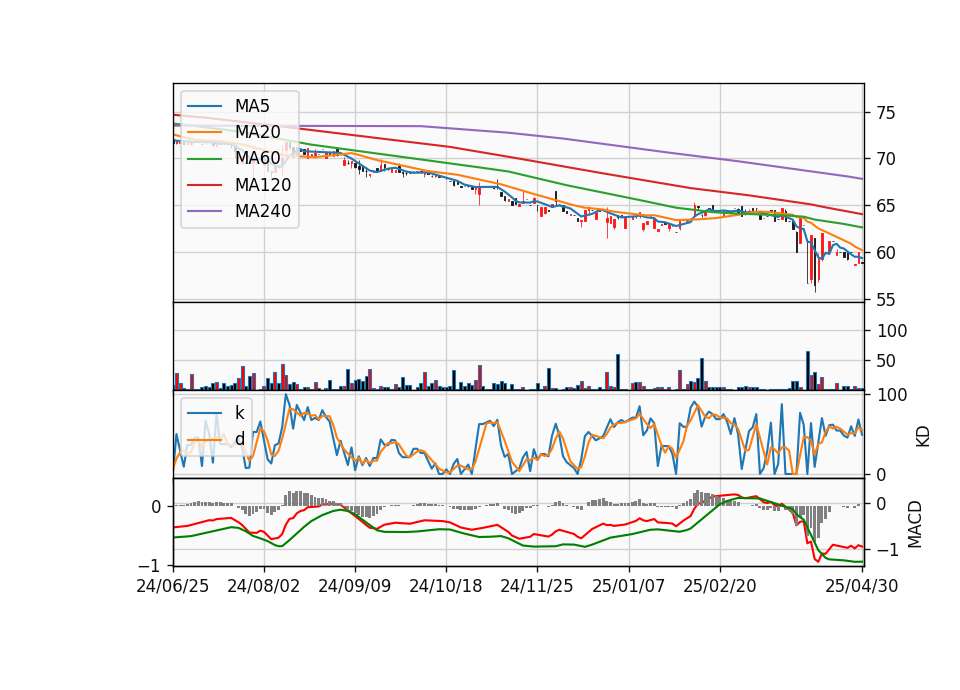The height and width of the screenshot is (690, 960).
Task: Click the 24/11/25 date axis label
Action: [x=537, y=586]
